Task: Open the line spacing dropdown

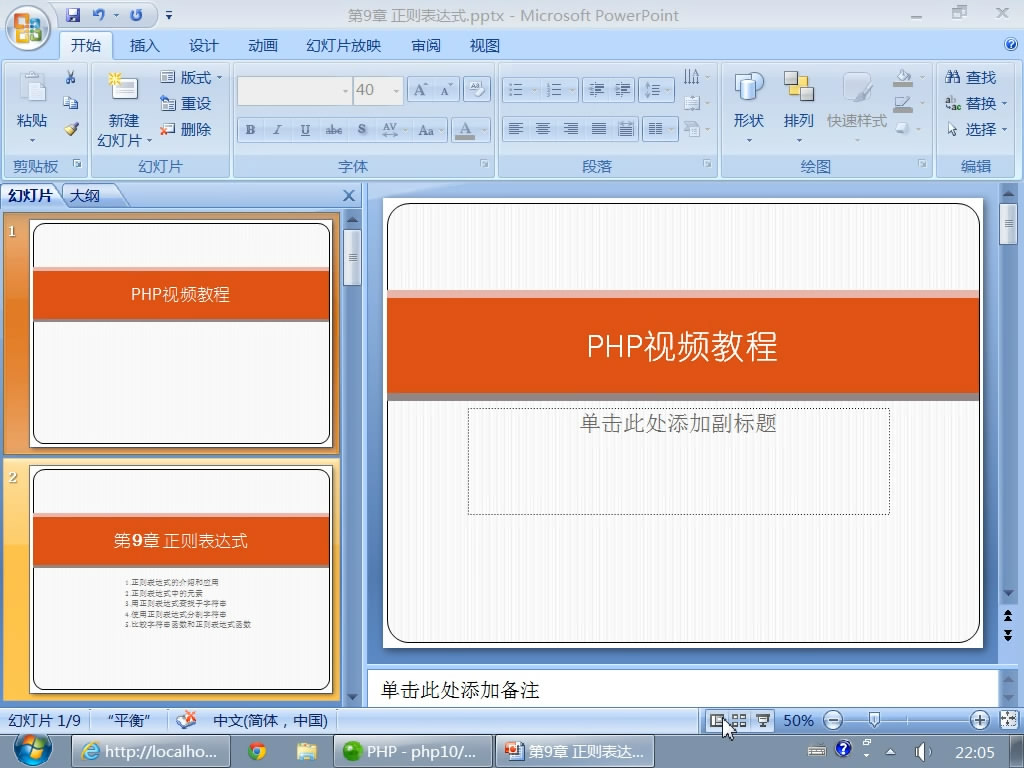Action: point(656,90)
